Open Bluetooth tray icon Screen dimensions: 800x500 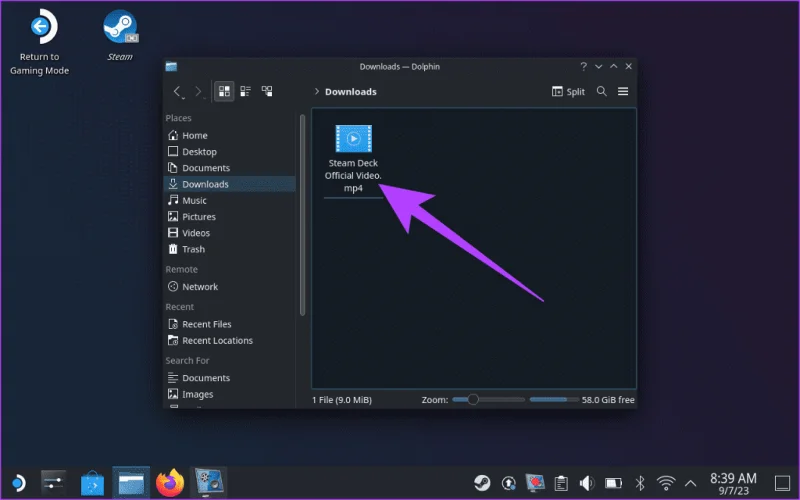pyautogui.click(x=640, y=483)
